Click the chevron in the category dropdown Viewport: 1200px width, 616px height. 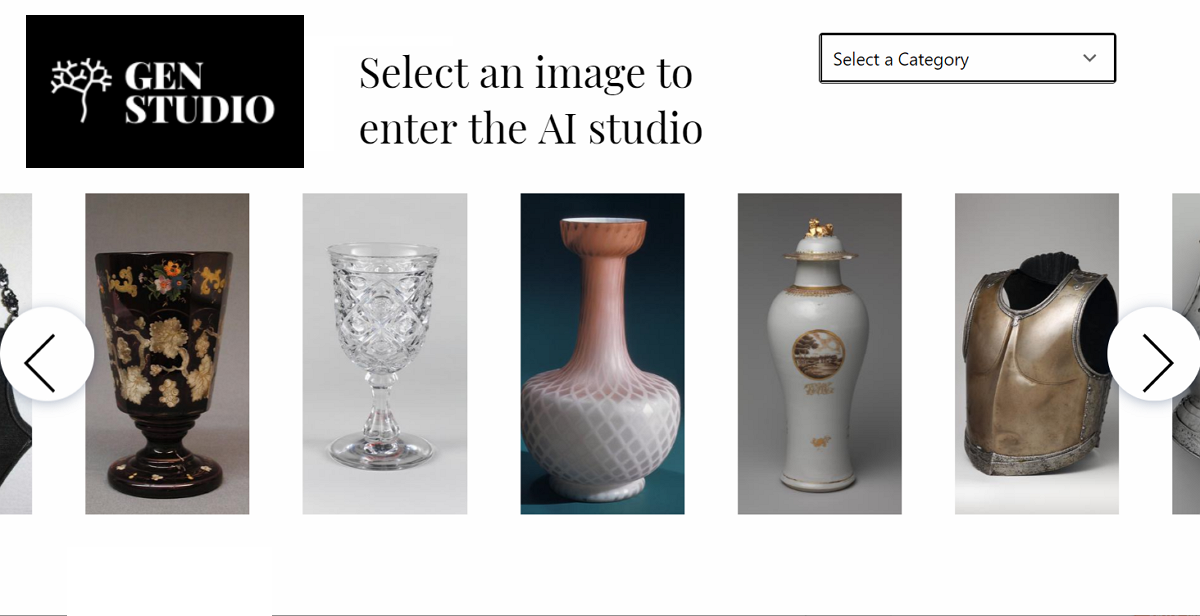pyautogui.click(x=1090, y=59)
